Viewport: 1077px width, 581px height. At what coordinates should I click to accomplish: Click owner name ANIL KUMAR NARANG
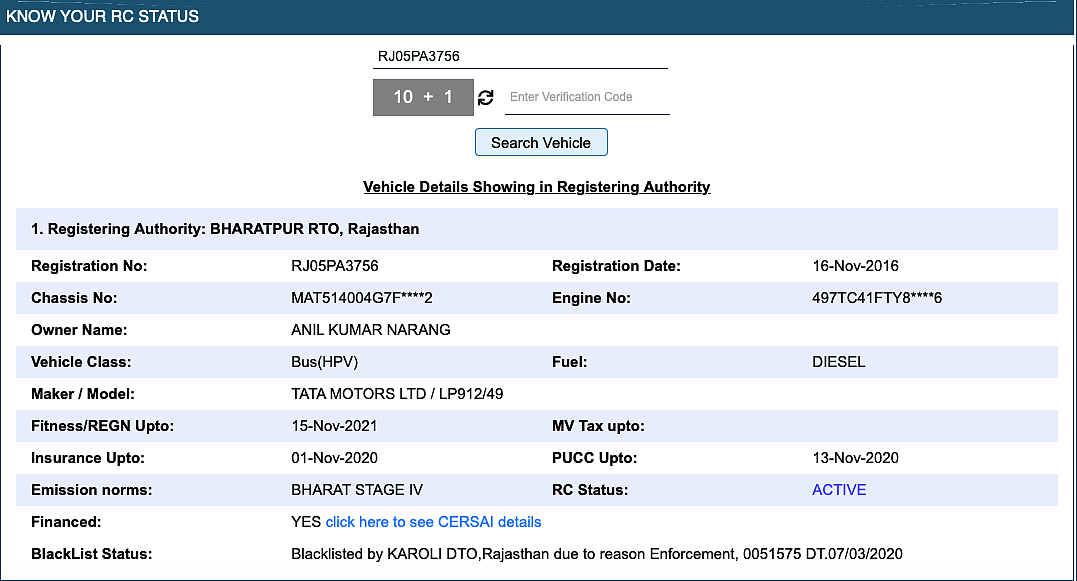click(x=371, y=330)
